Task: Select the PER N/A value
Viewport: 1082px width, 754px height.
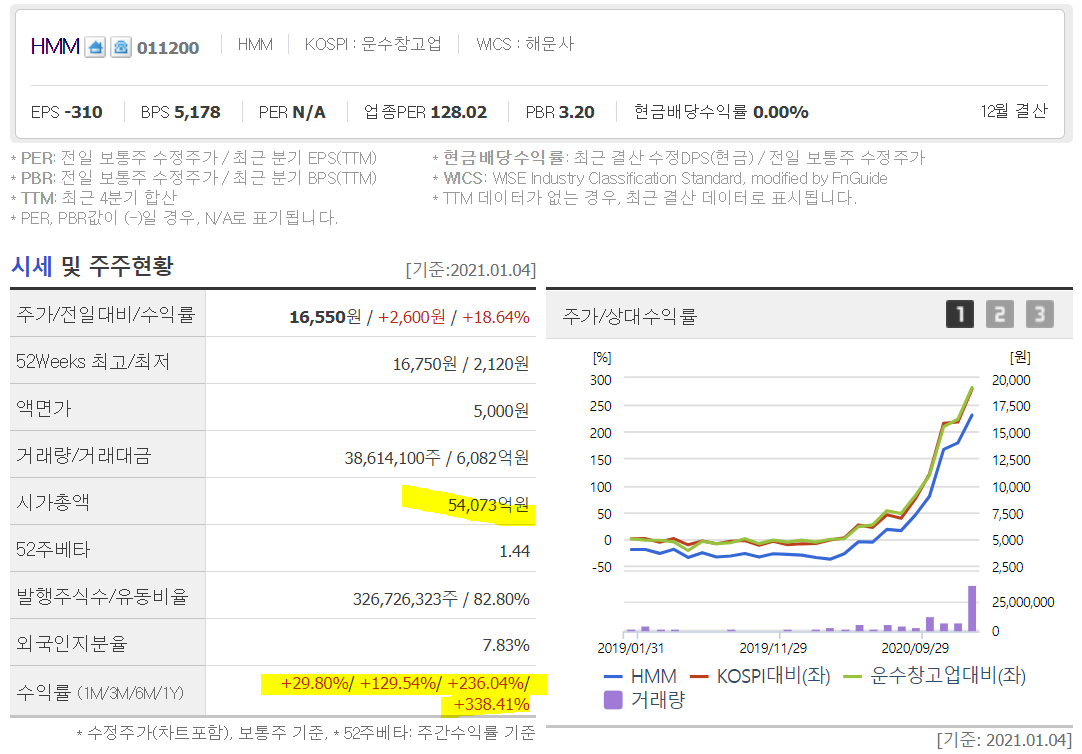Action: (292, 112)
